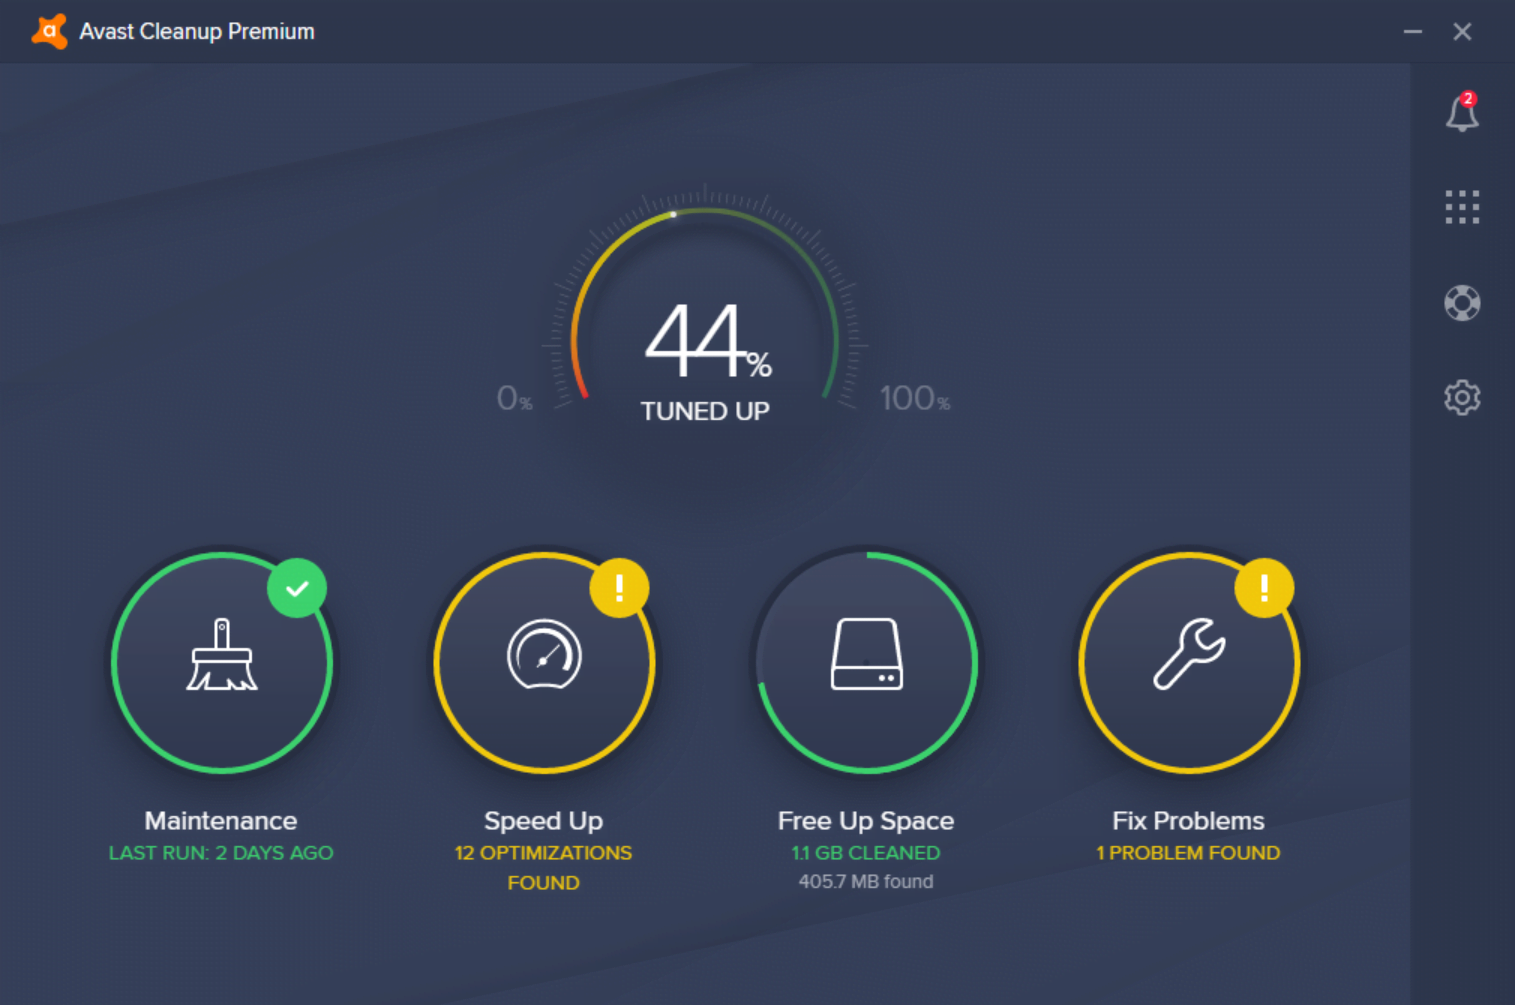Click "405.7 MB found" text

click(866, 882)
